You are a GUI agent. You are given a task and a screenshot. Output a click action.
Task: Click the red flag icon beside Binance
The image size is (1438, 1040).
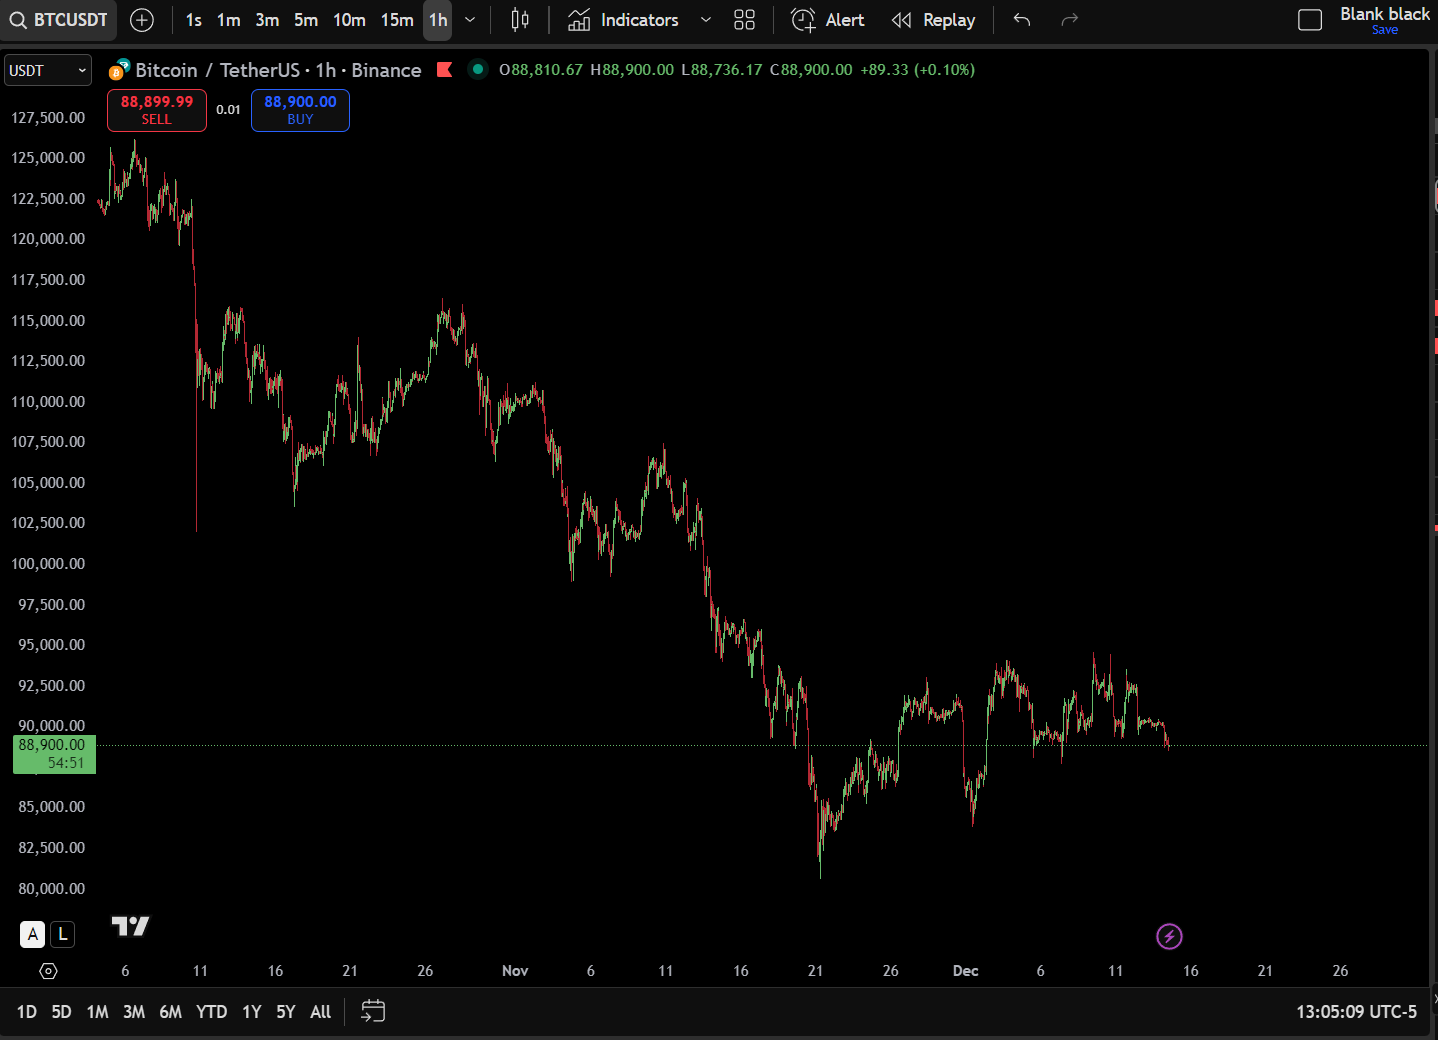pyautogui.click(x=445, y=69)
